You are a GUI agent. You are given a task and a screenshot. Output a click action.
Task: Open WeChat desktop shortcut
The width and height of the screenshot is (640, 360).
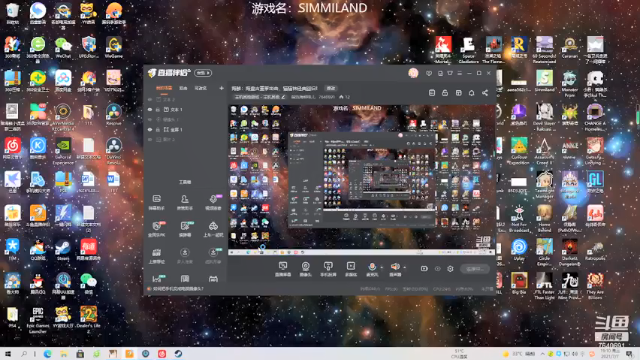tap(63, 47)
